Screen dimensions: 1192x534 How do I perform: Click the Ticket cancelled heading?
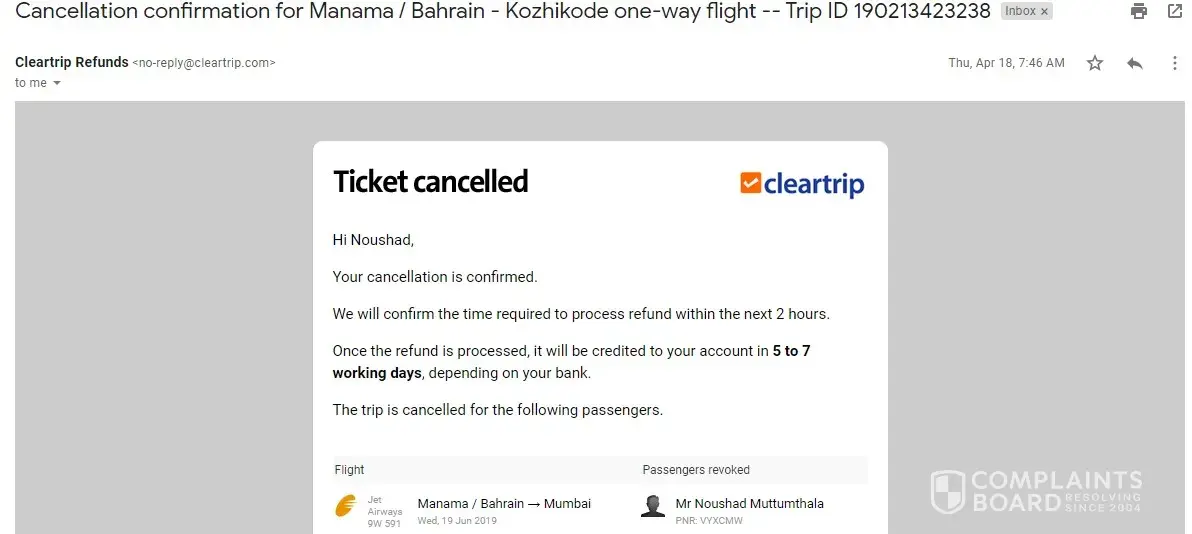pyautogui.click(x=430, y=182)
